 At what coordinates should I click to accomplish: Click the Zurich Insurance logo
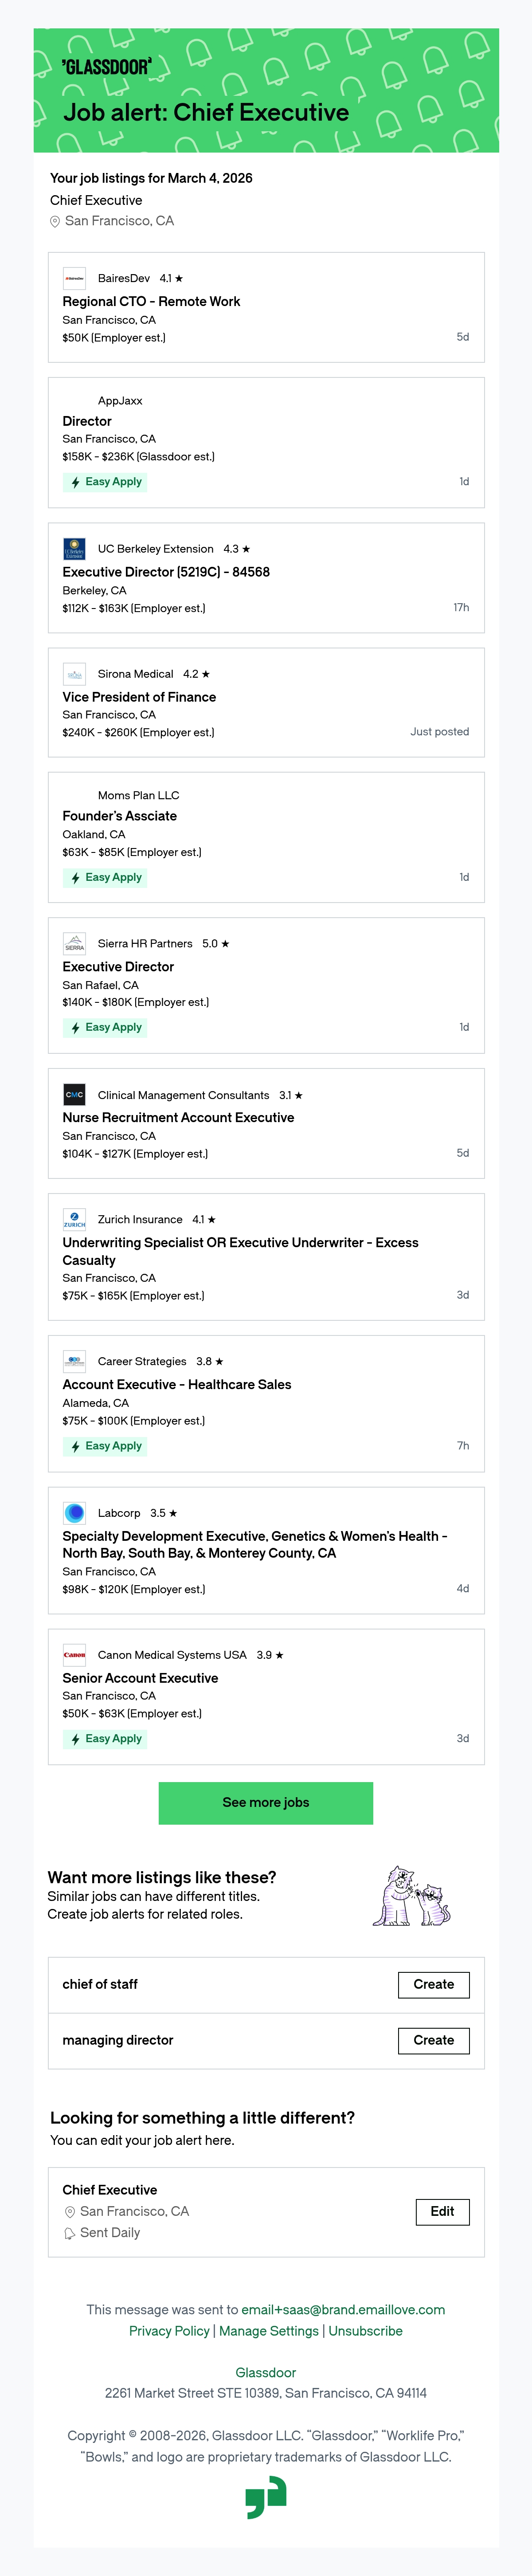(x=74, y=1219)
